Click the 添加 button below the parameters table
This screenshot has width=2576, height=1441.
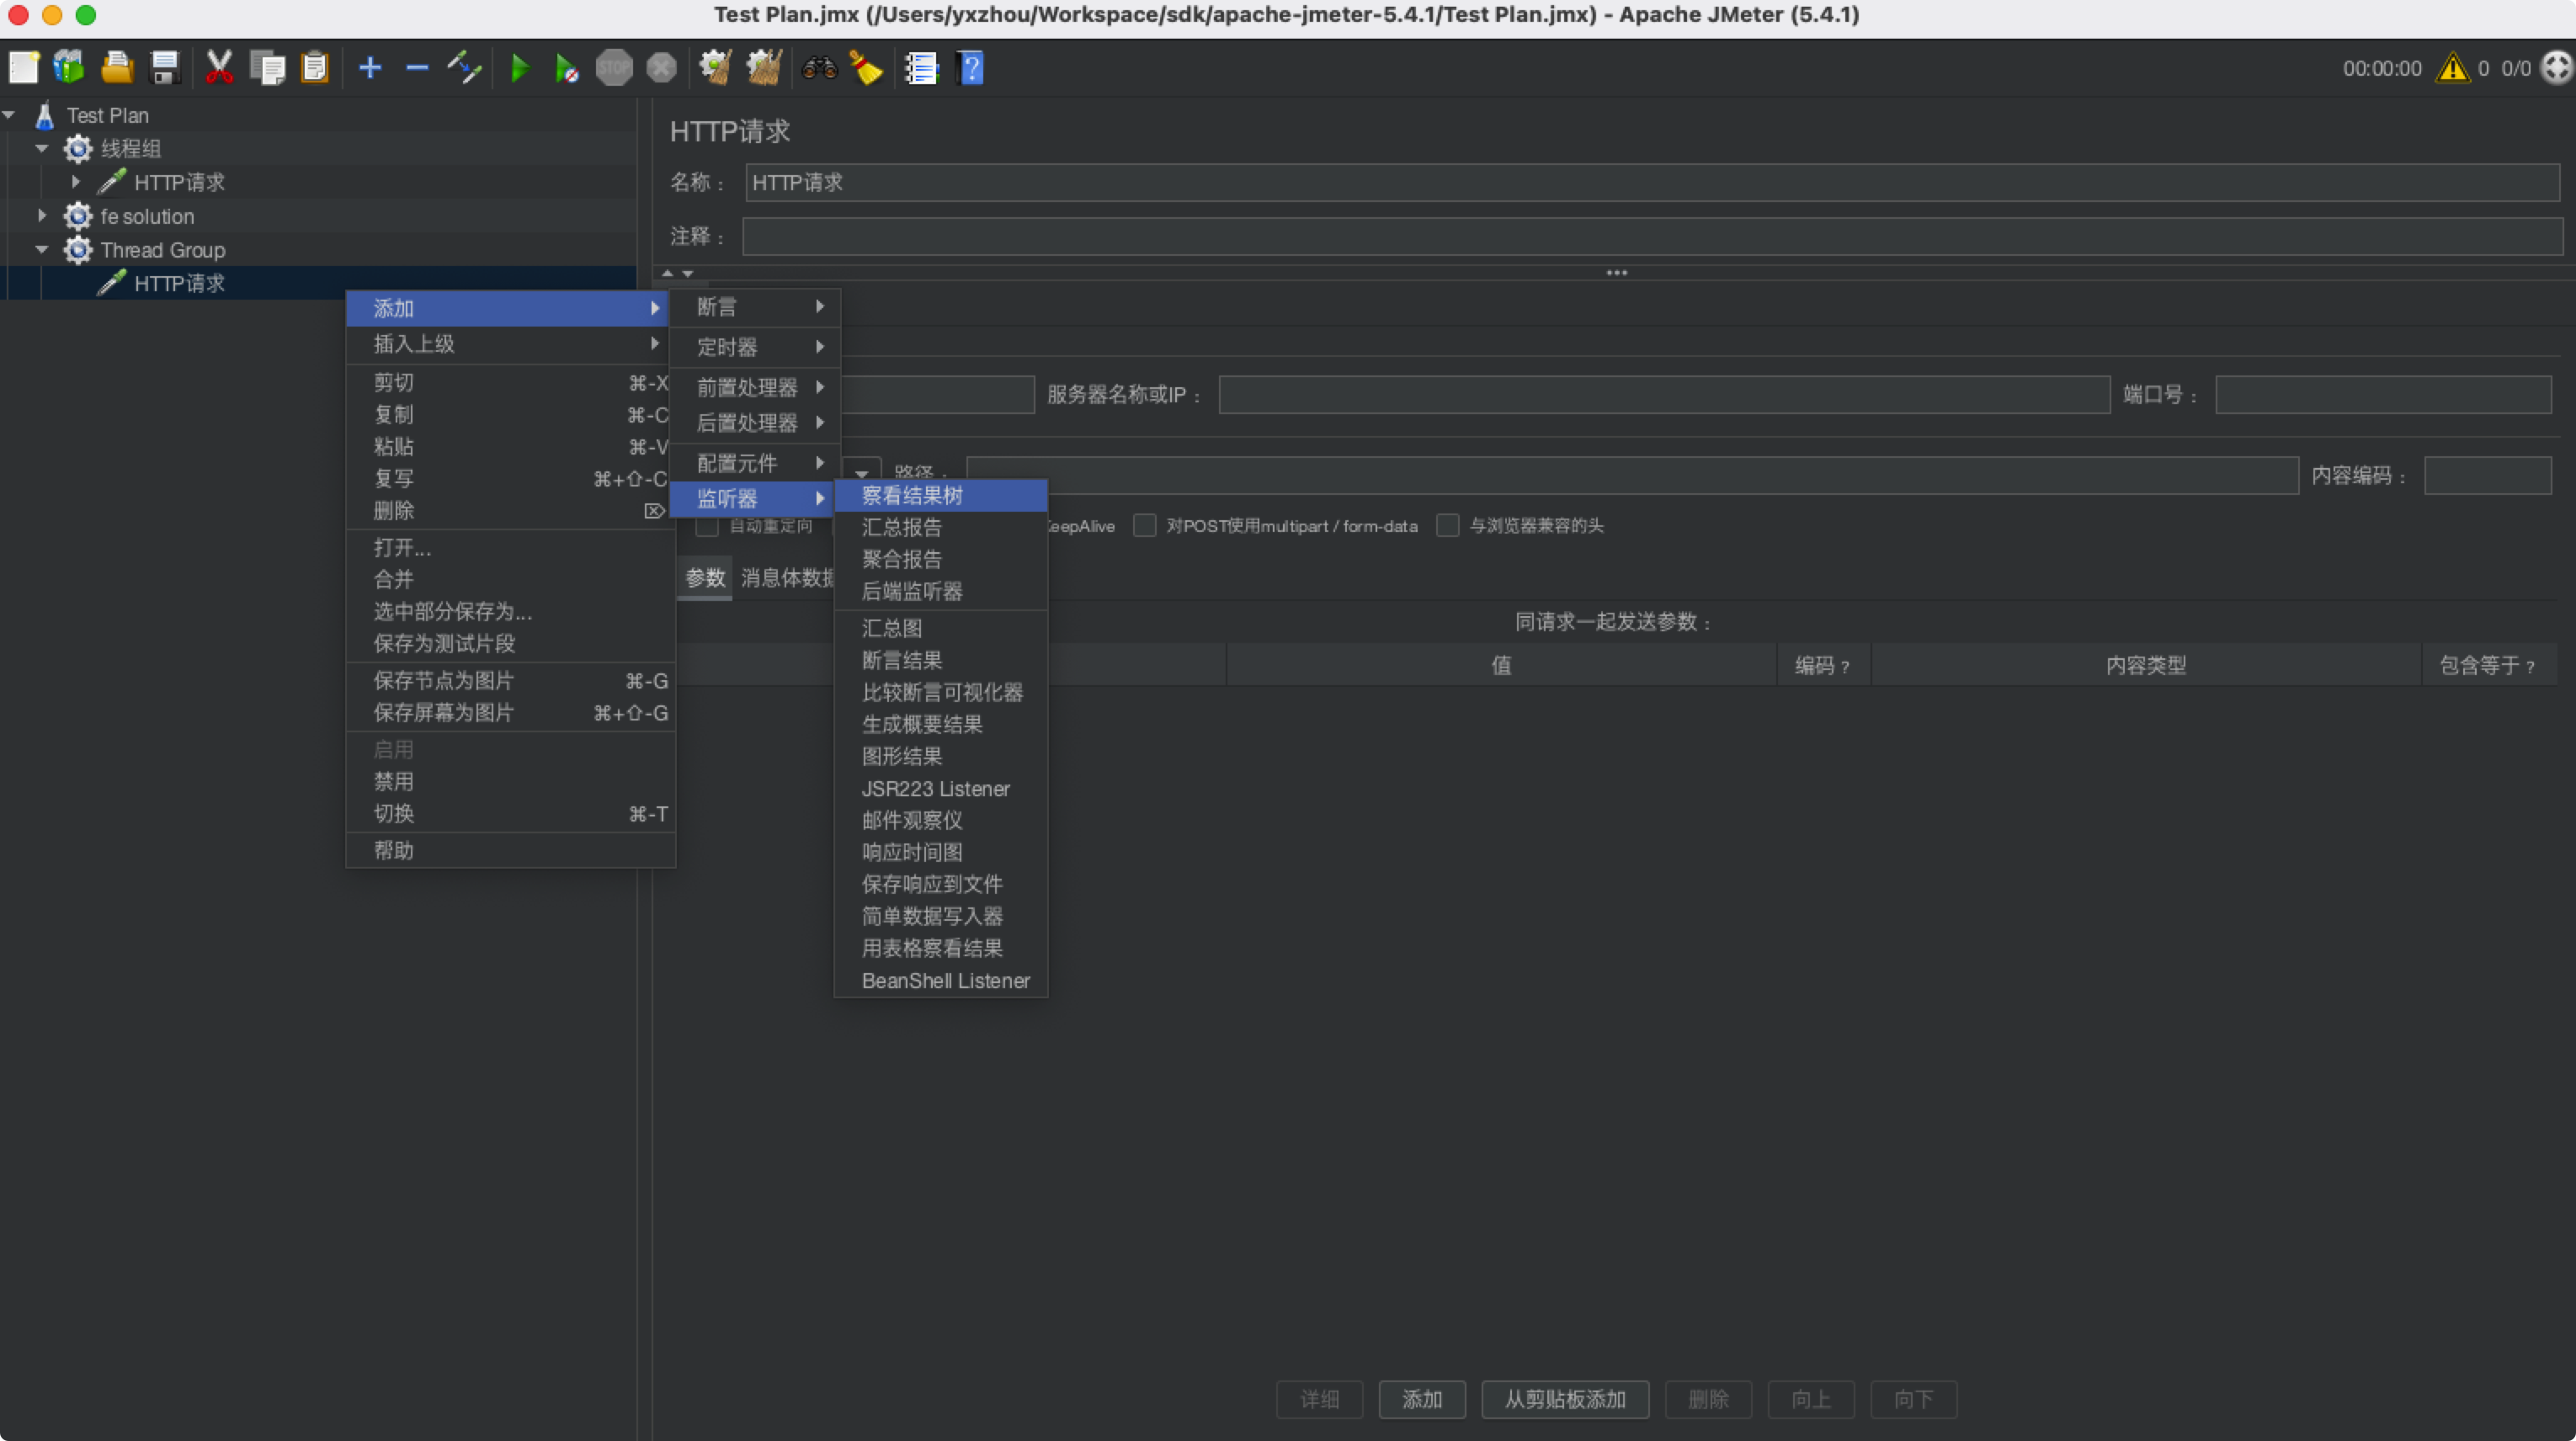[x=1422, y=1400]
